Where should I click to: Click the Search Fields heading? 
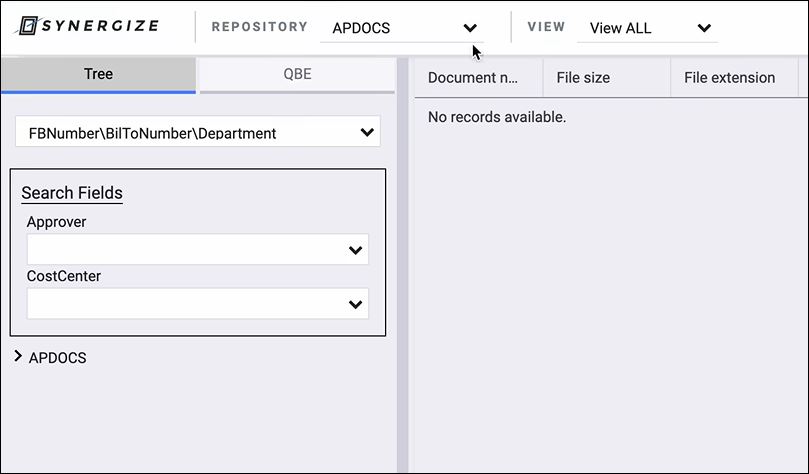(72, 193)
